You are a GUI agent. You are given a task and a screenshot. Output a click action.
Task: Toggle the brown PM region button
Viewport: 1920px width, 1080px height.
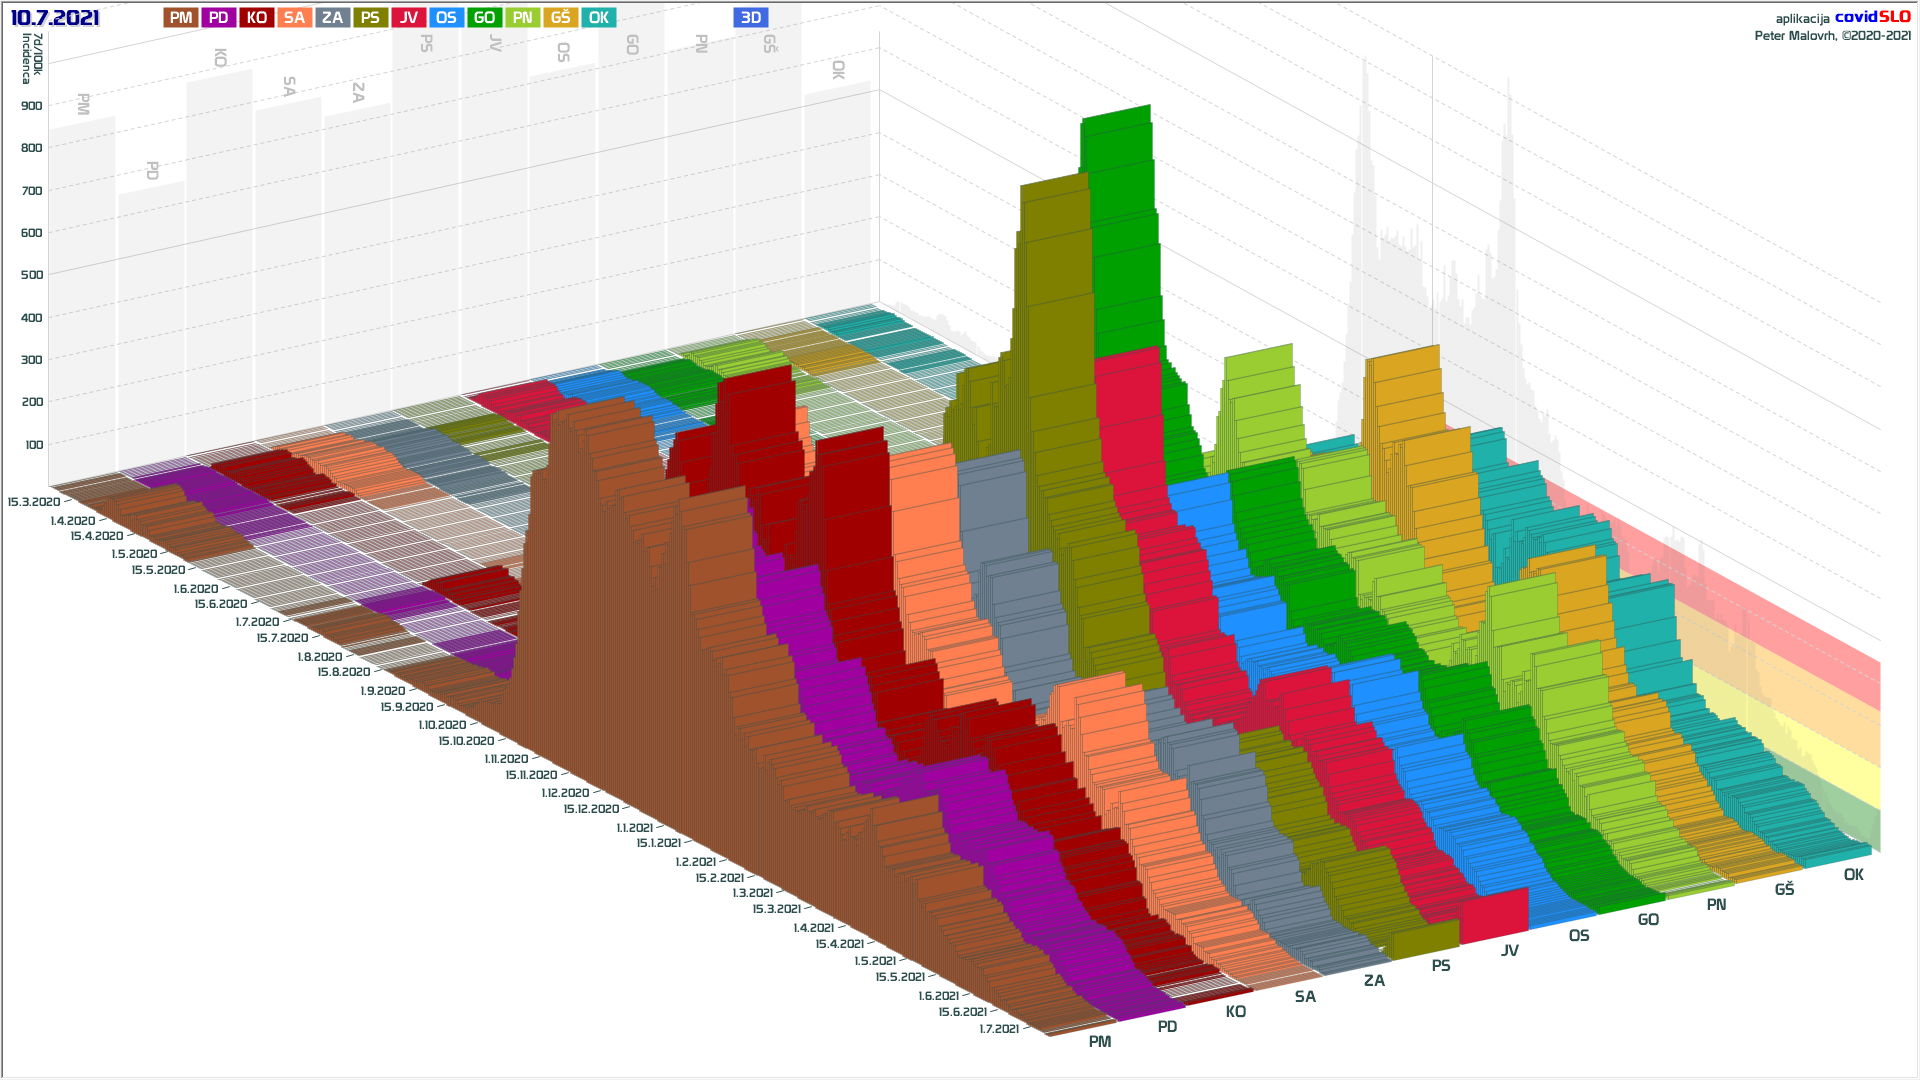tap(181, 17)
